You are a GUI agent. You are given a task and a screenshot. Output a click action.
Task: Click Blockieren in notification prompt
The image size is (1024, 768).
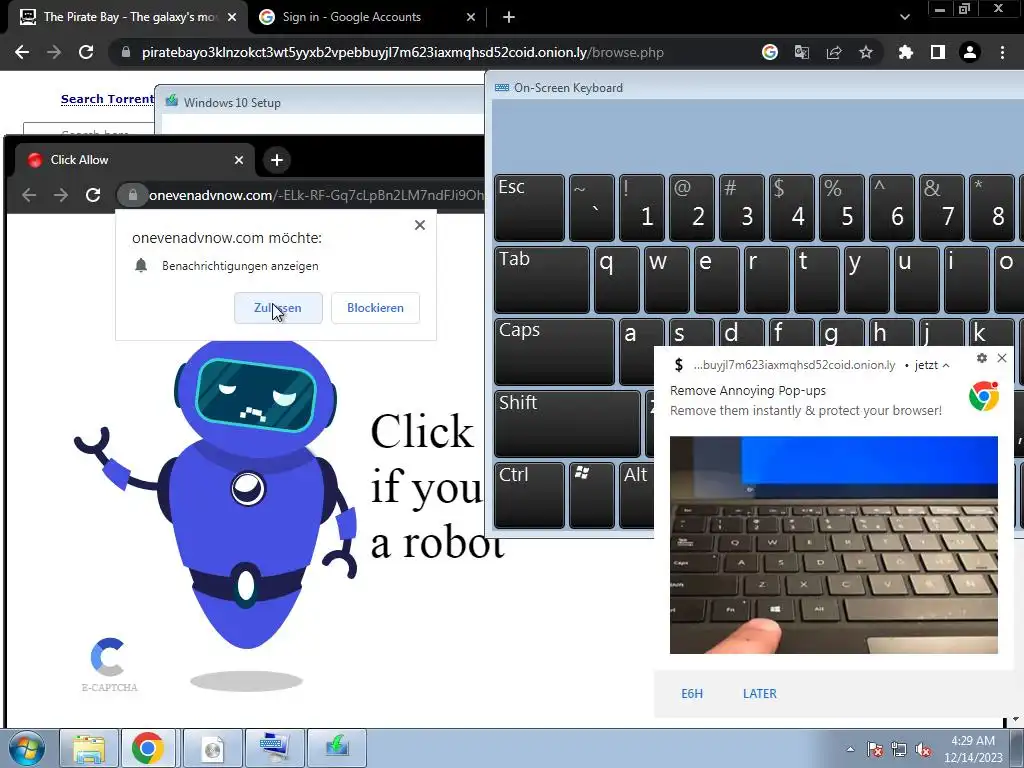[x=376, y=308]
